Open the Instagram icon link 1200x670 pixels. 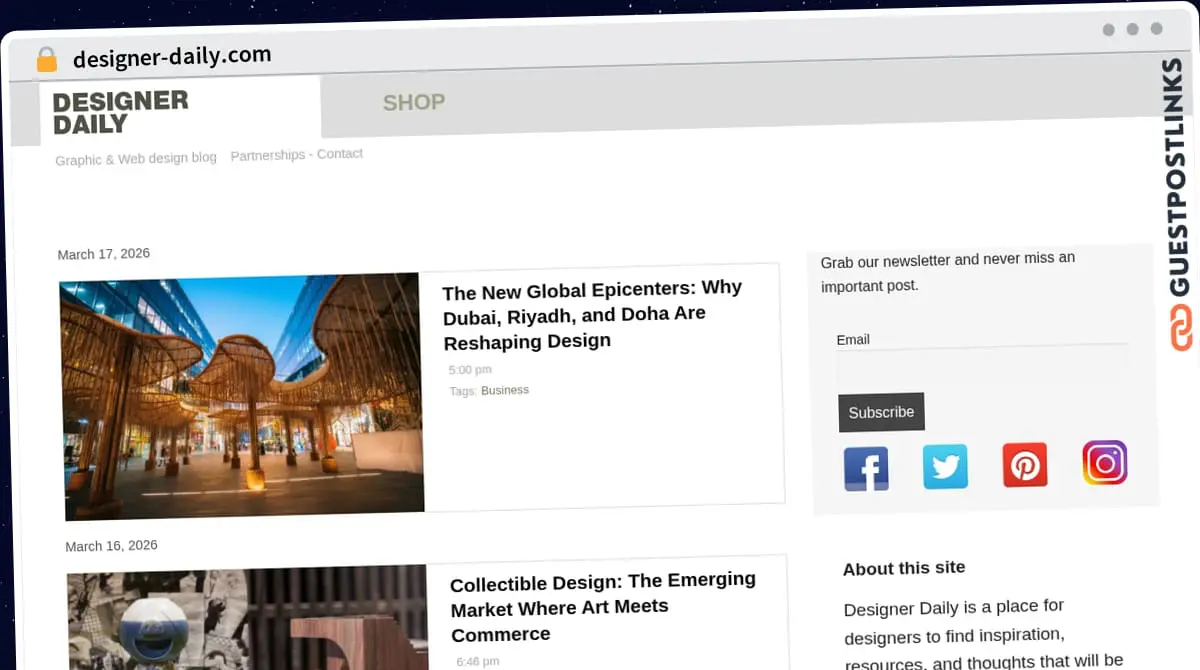click(1104, 463)
